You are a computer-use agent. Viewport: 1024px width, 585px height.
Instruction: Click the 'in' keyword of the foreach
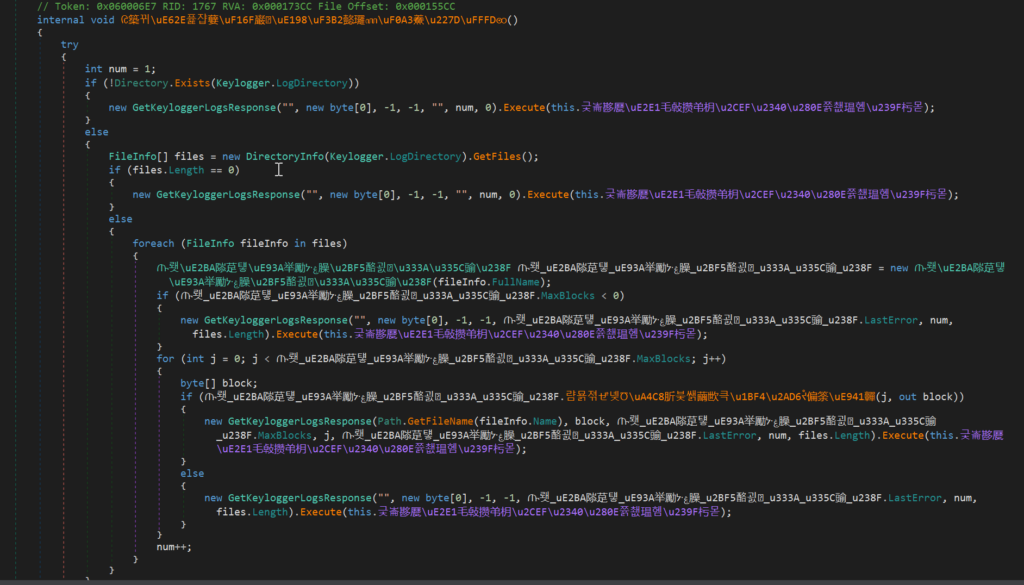click(300, 244)
